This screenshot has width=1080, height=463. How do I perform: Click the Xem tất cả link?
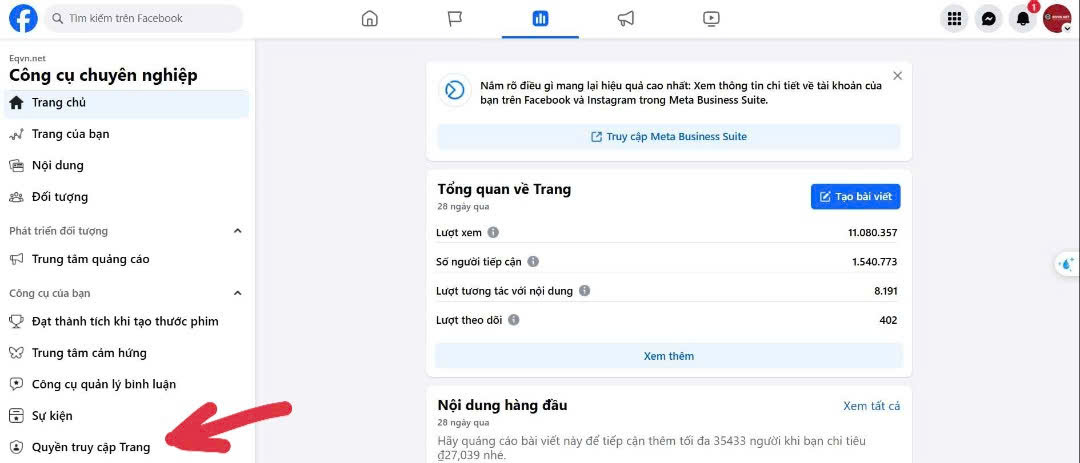coord(871,406)
